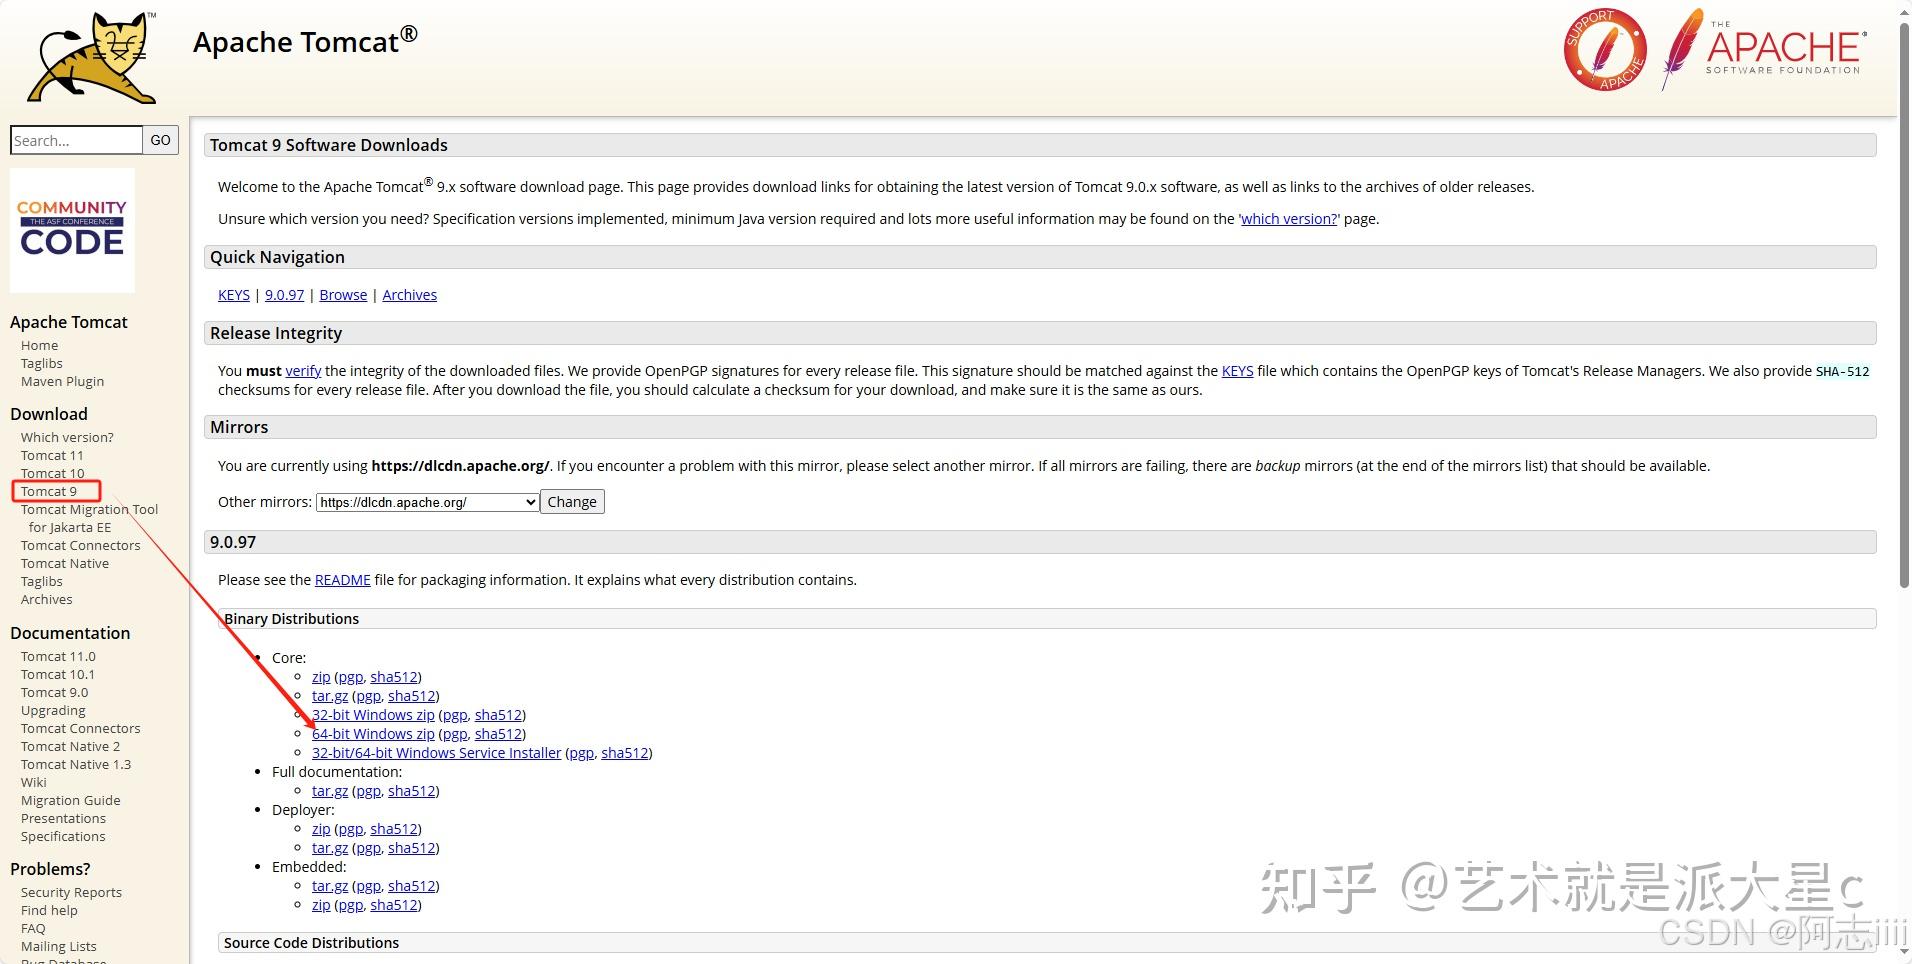This screenshot has width=1912, height=964.
Task: Open the 32-bit/64-bit Windows Service Installer link
Action: [x=436, y=753]
